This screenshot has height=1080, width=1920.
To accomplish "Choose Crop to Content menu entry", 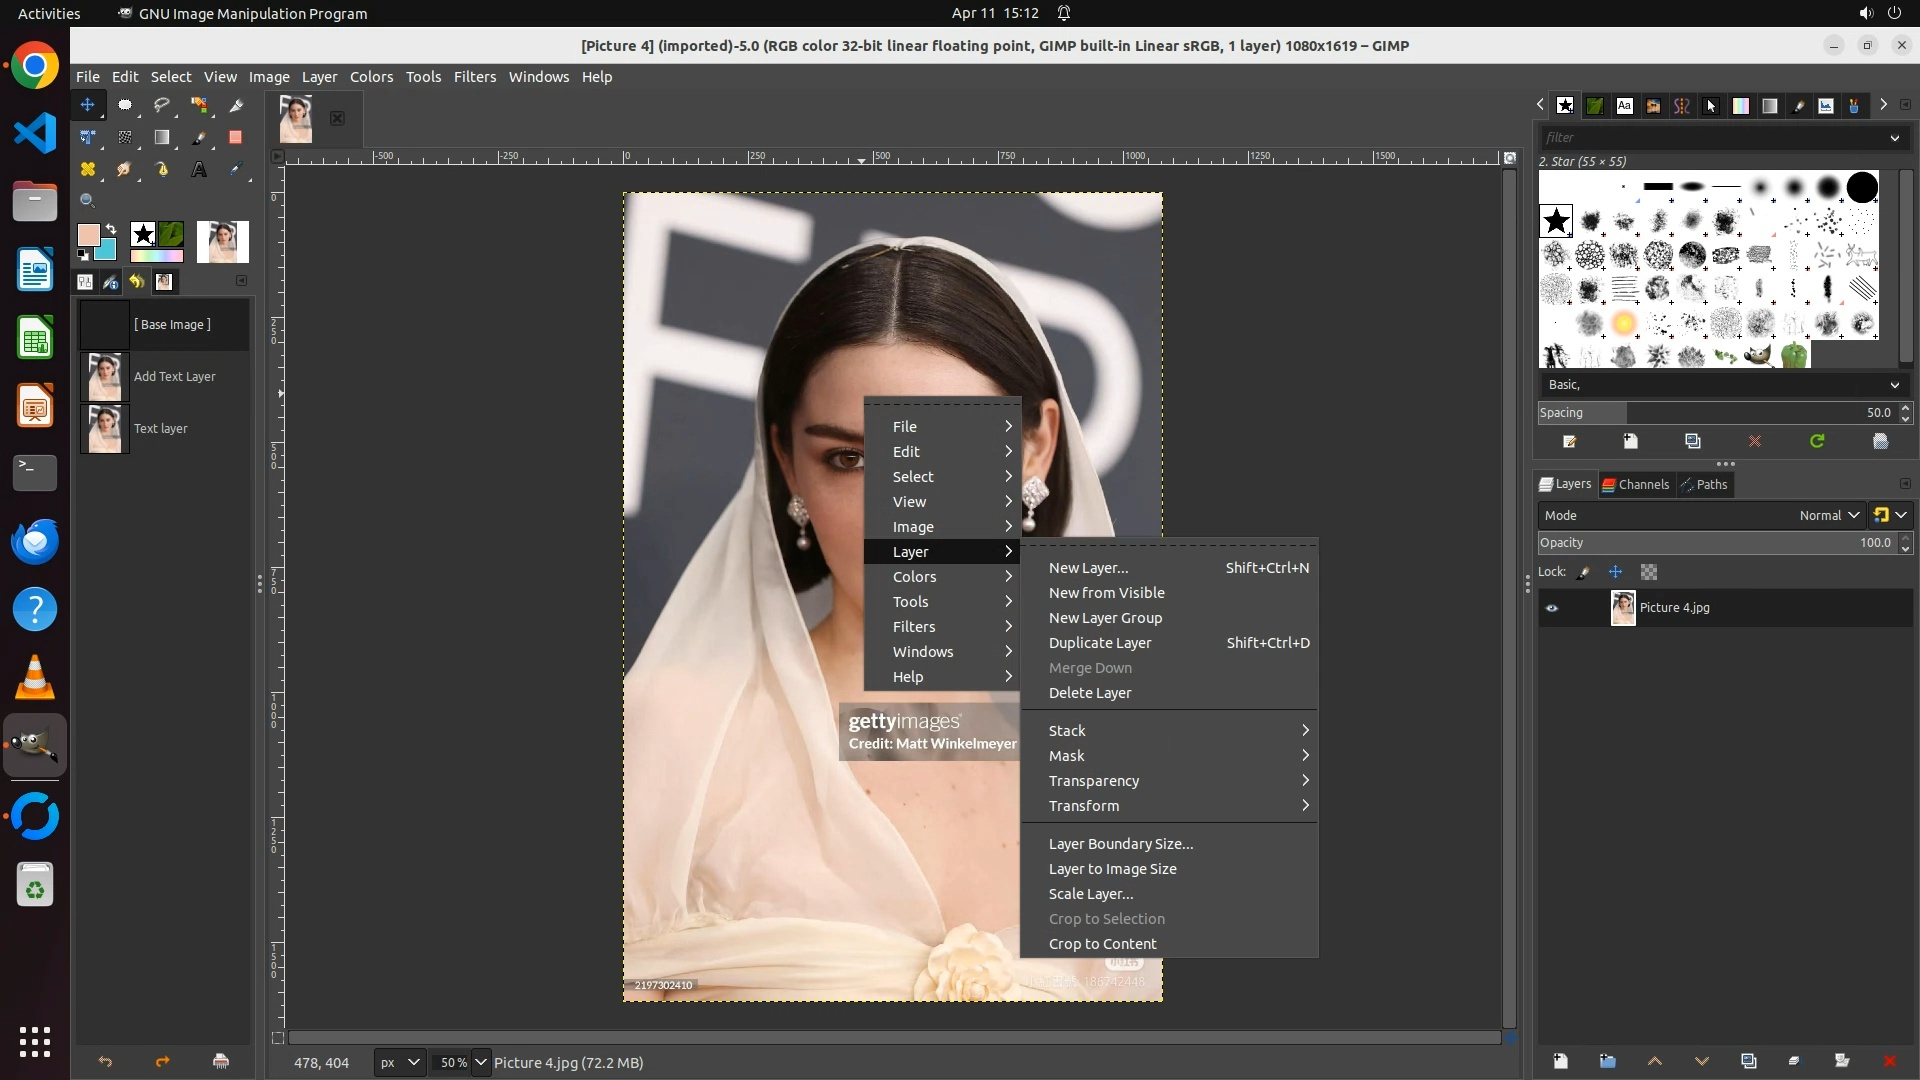I will 1102,944.
